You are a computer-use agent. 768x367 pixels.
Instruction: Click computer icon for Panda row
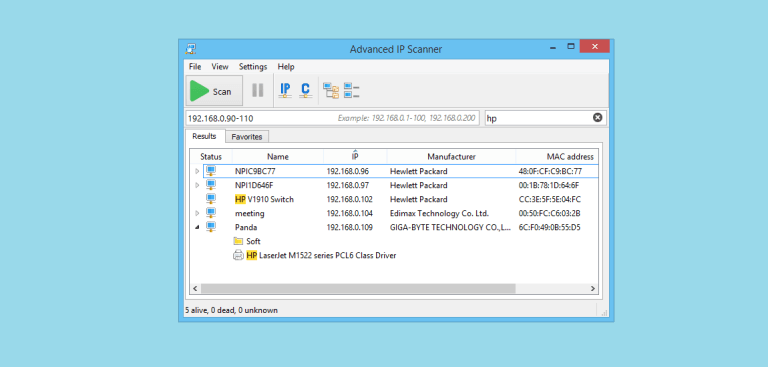pos(211,227)
